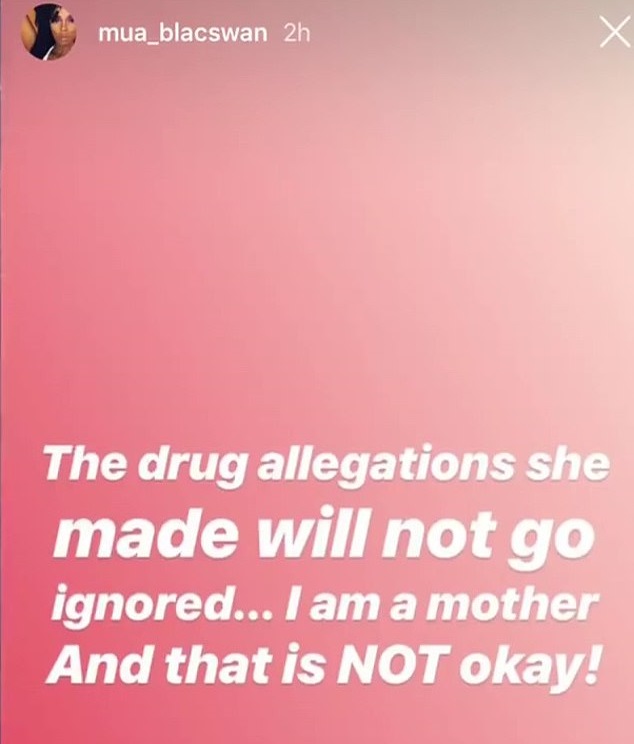Tap the line 'And that is NOT okay!'
Screen dimensions: 634x744
pos(322,666)
